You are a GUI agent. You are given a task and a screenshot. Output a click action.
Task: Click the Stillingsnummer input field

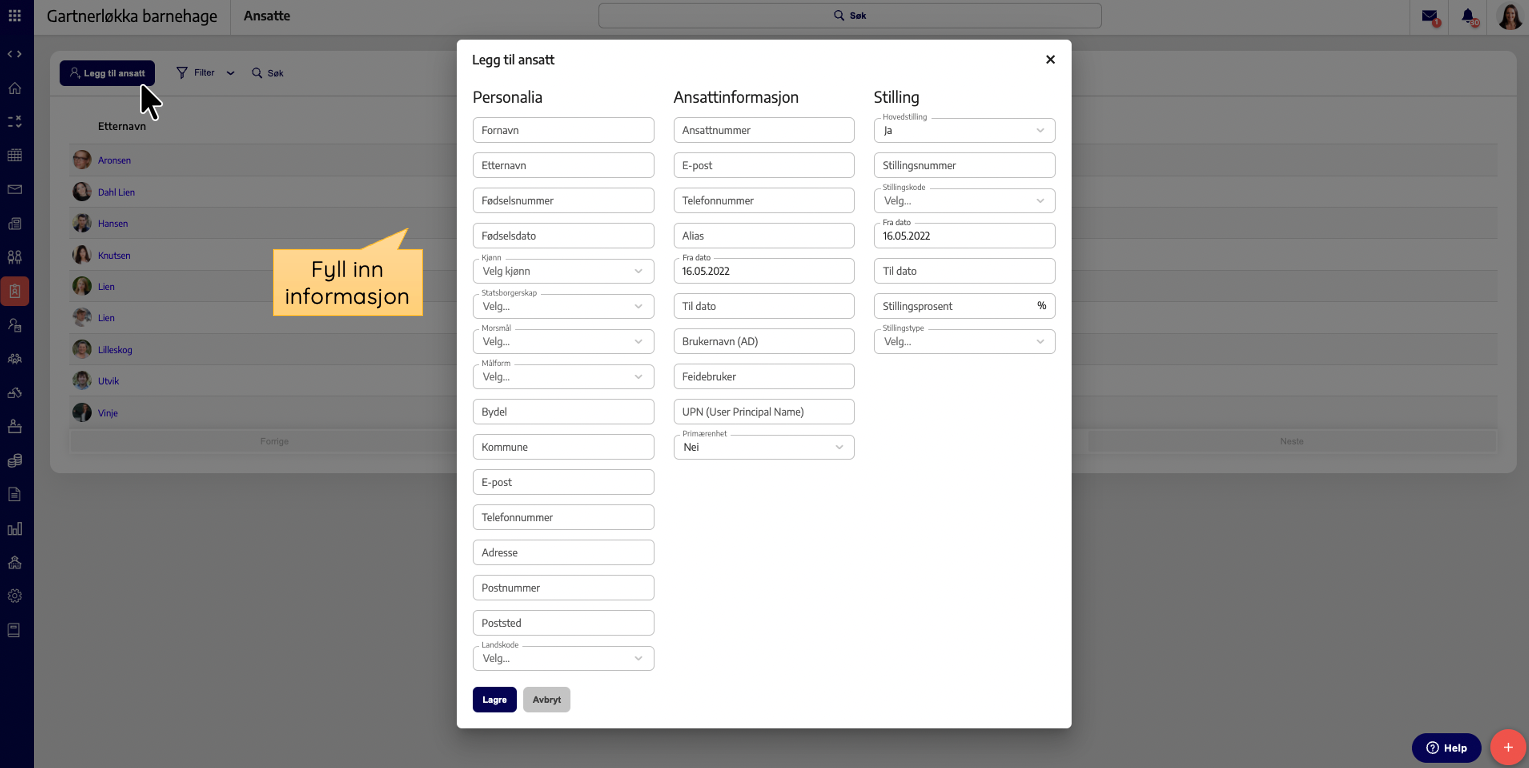coord(964,165)
